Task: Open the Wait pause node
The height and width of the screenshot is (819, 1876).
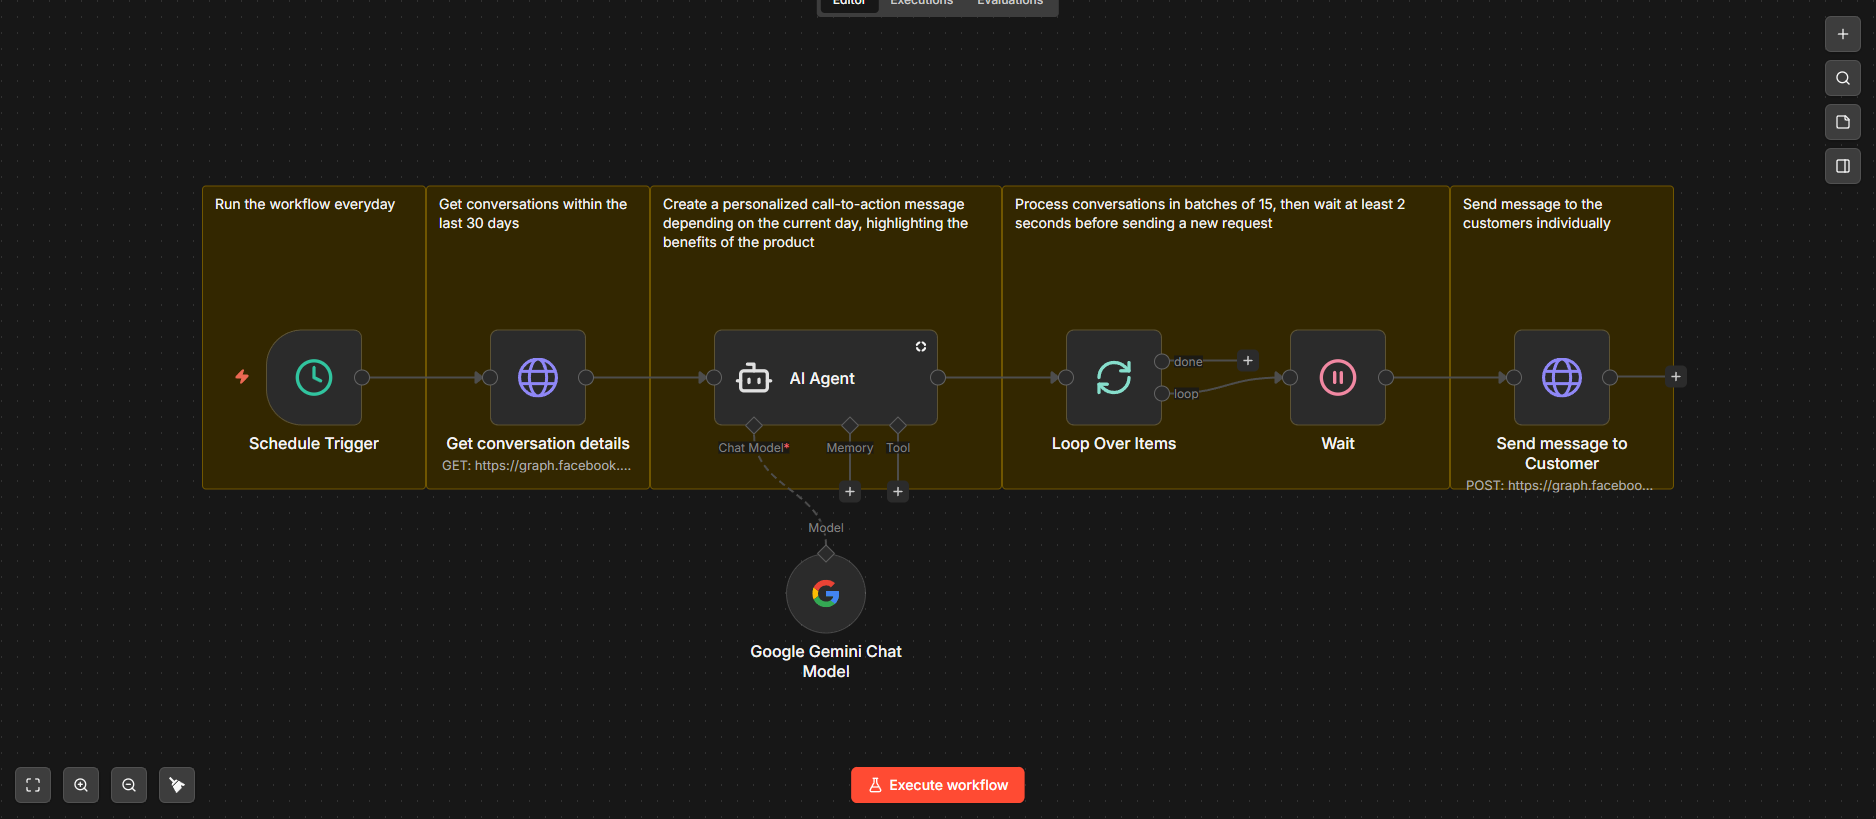Action: [x=1338, y=378]
